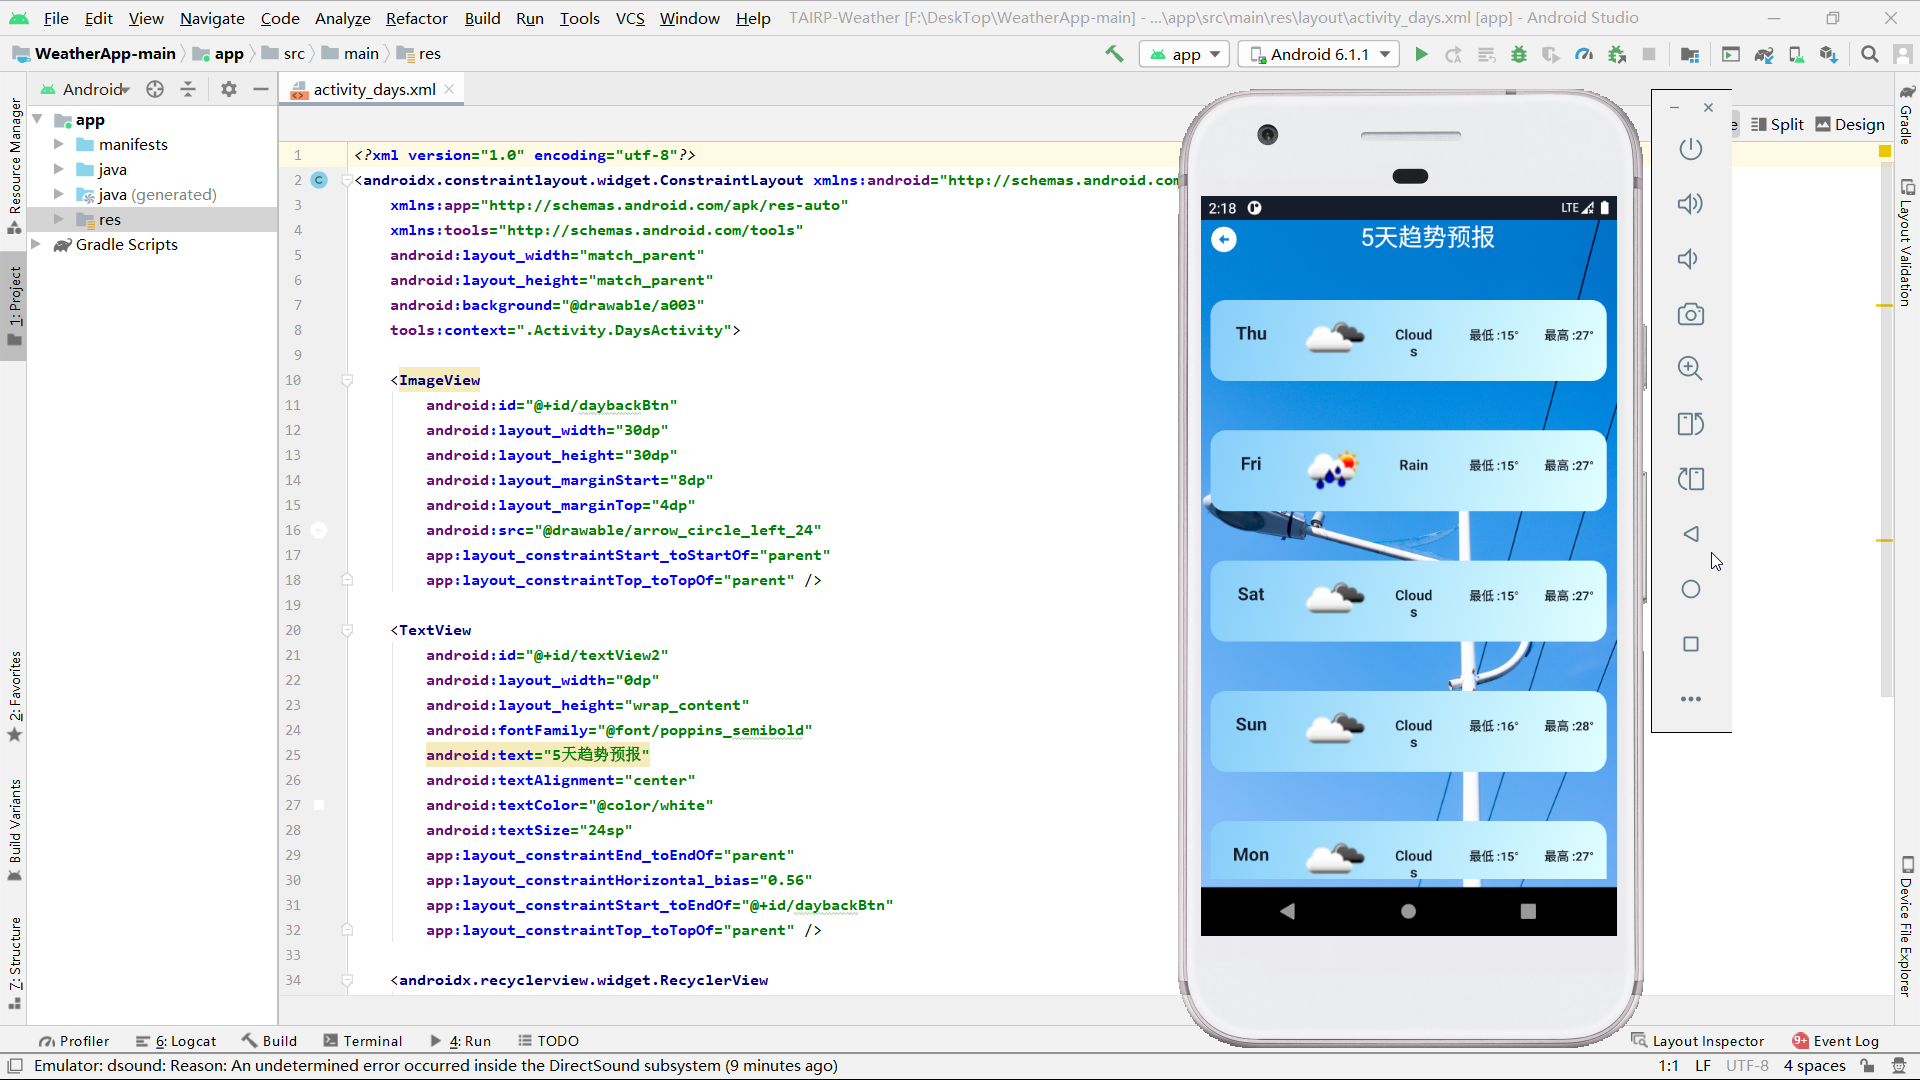Click white color swatch on line 27
Image resolution: width=1920 pixels, height=1080 pixels.
coord(319,805)
